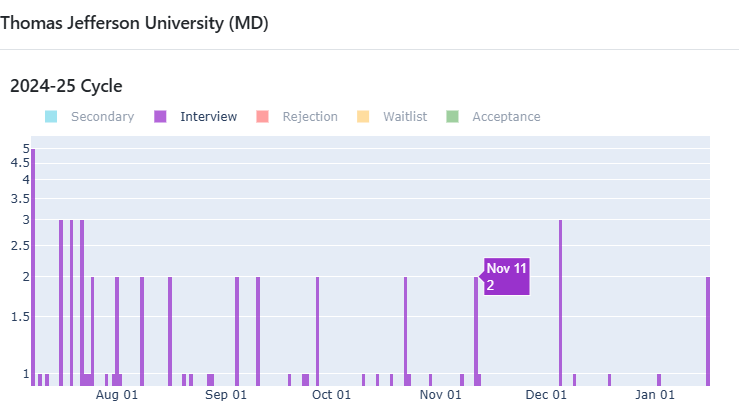Click the Nov 11 bar of height 2
This screenshot has width=739, height=403.
[476, 331]
